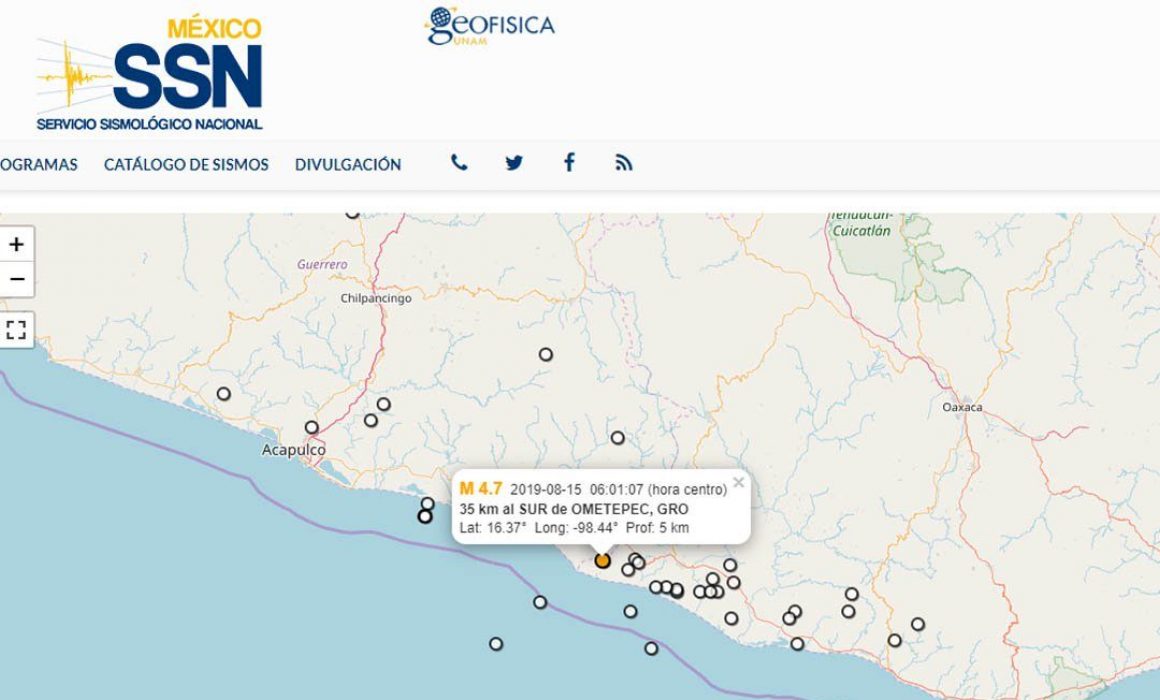Image resolution: width=1160 pixels, height=700 pixels.
Task: Zoom out the map with minus button
Action: [x=16, y=279]
